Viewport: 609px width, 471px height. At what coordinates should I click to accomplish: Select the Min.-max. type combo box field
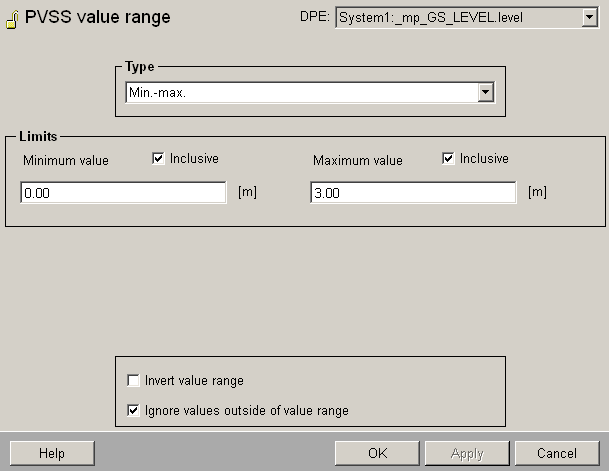click(x=301, y=92)
